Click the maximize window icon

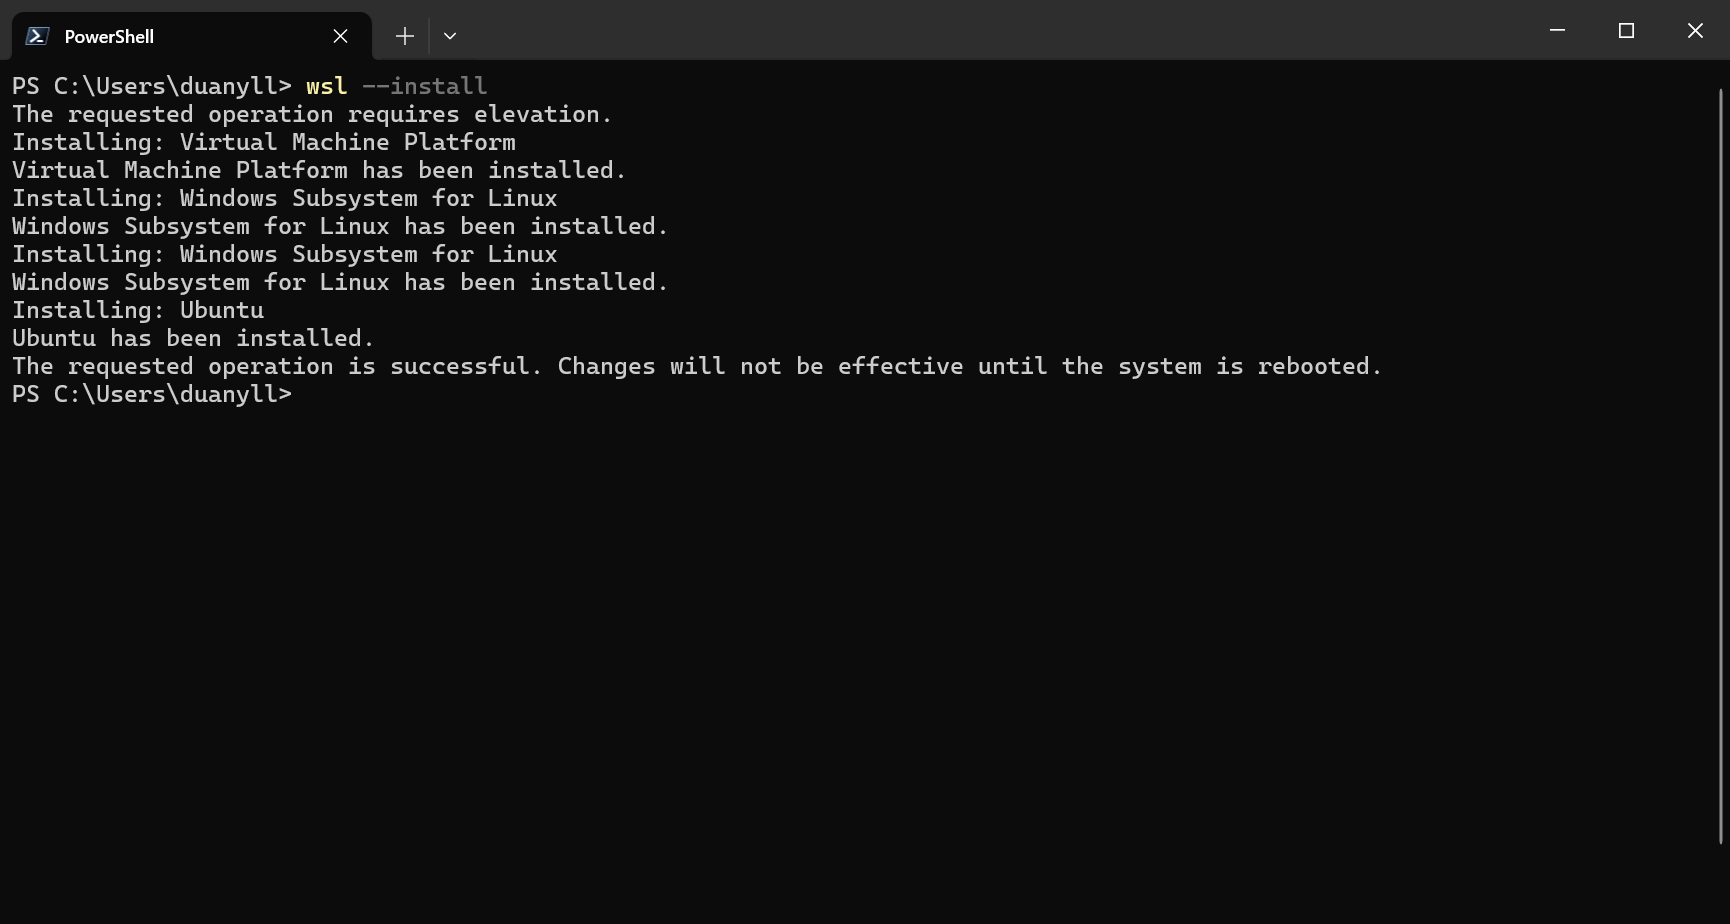(x=1626, y=30)
